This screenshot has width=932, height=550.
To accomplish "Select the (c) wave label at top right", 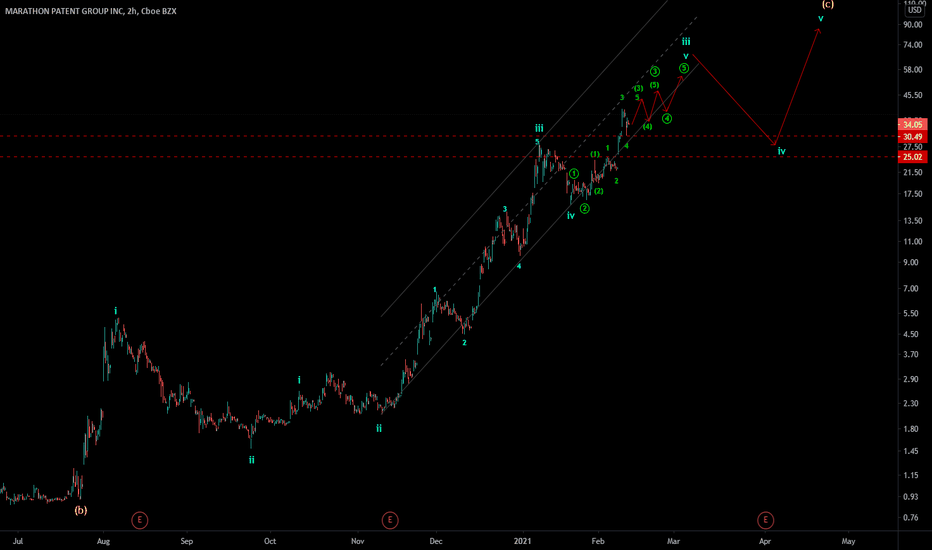I will 827,4.
